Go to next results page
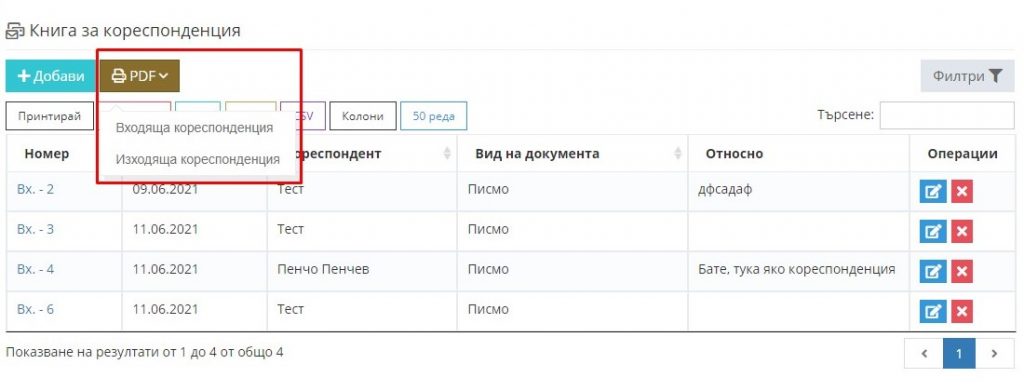Viewport: 1024px width, 391px height. click(x=994, y=354)
